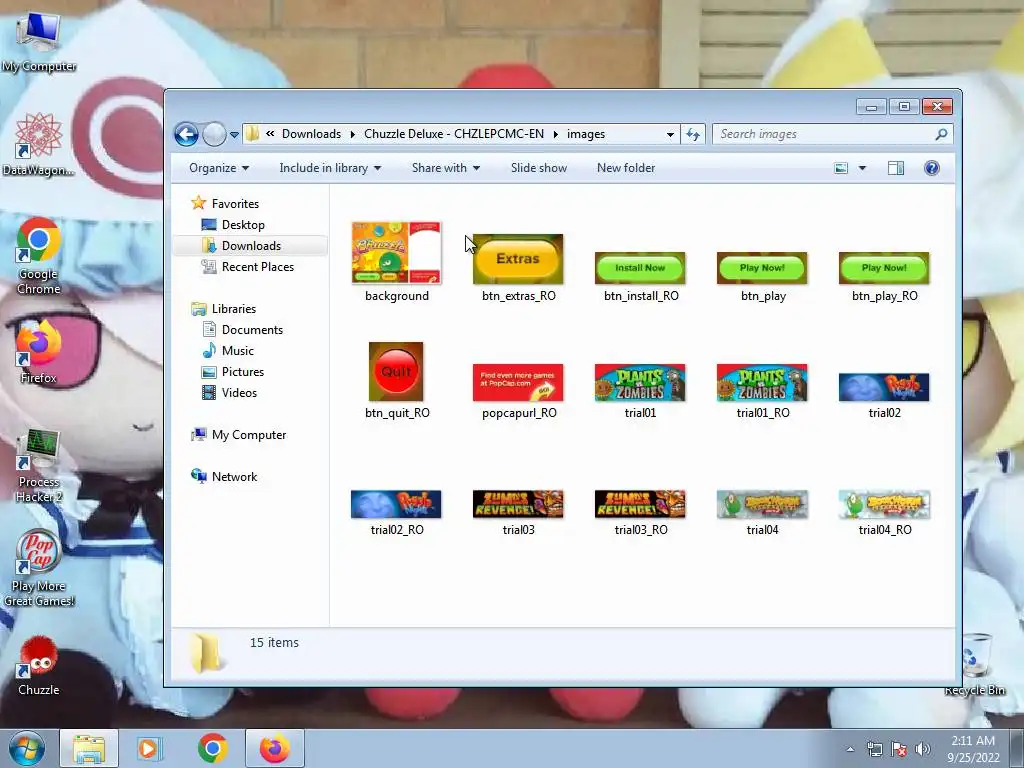Viewport: 1024px width, 768px height.
Task: Open the Videos library
Action: [239, 392]
